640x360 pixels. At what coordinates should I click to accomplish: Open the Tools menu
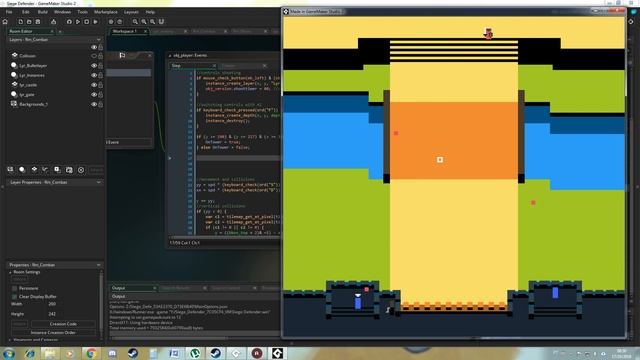click(82, 12)
